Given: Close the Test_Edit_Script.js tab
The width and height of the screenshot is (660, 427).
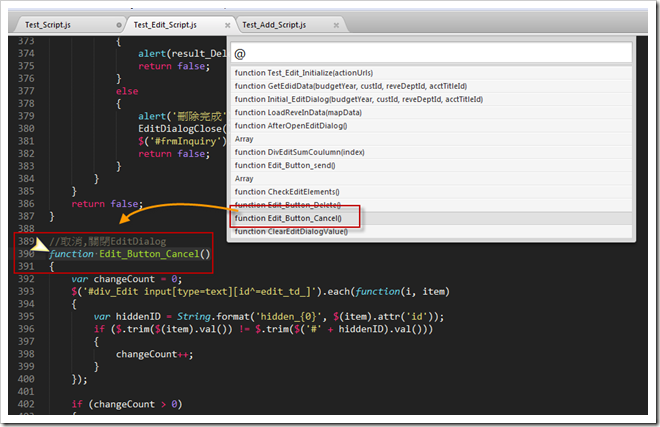Looking at the screenshot, I should [228, 25].
